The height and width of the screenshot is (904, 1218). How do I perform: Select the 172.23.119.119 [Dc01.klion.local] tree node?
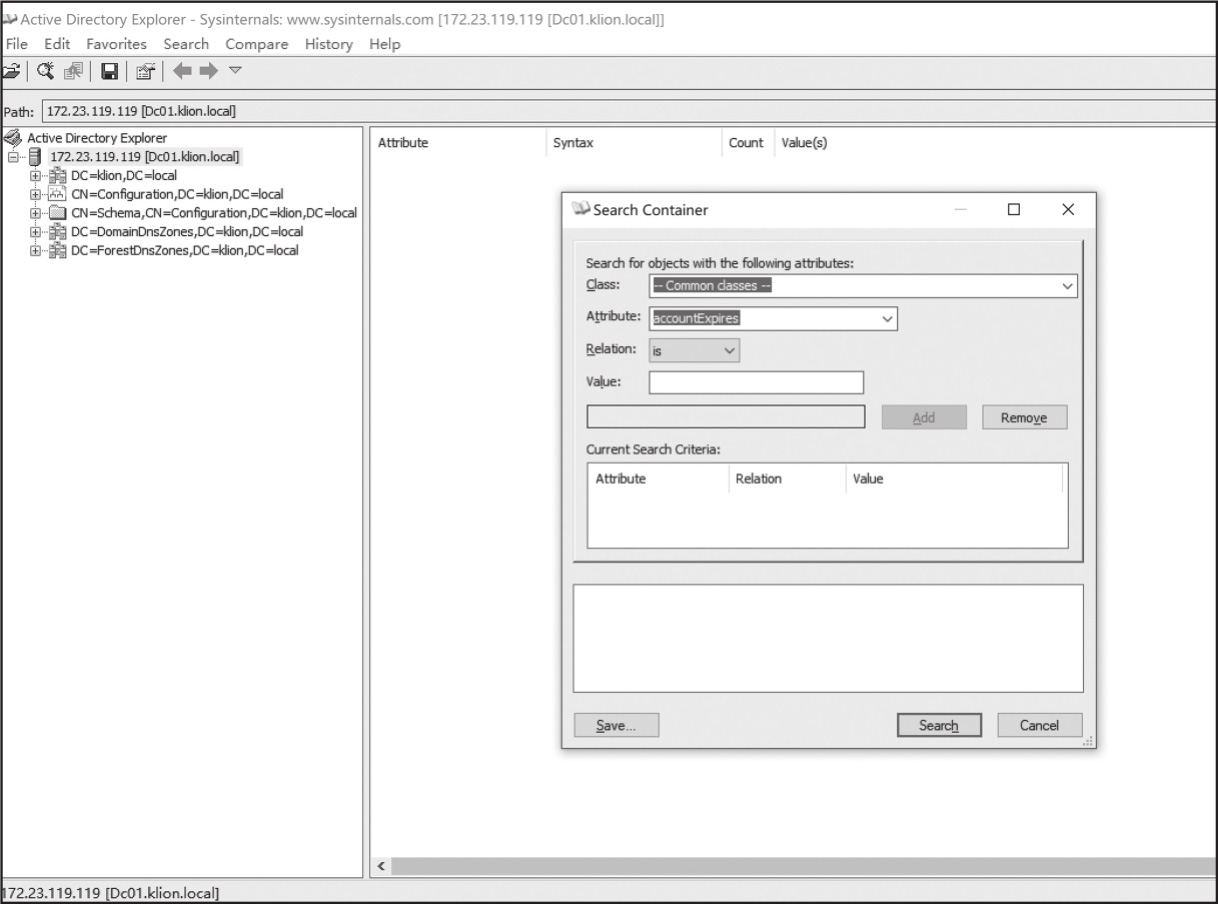coord(145,157)
